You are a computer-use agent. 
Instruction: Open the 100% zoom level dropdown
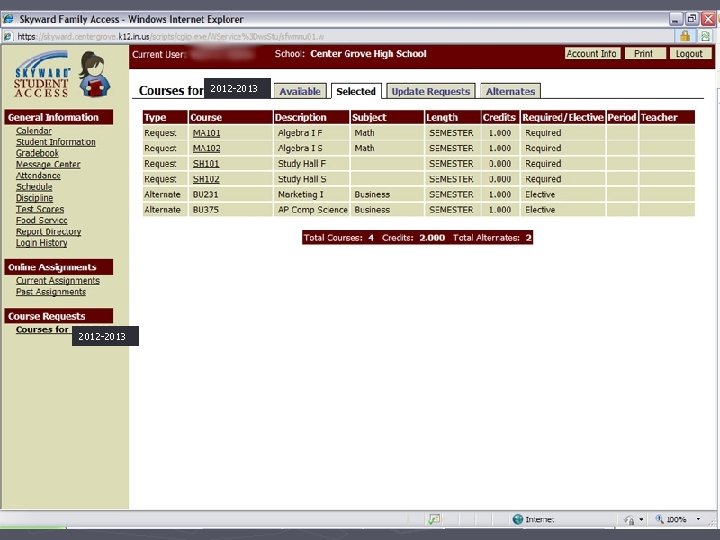(698, 519)
